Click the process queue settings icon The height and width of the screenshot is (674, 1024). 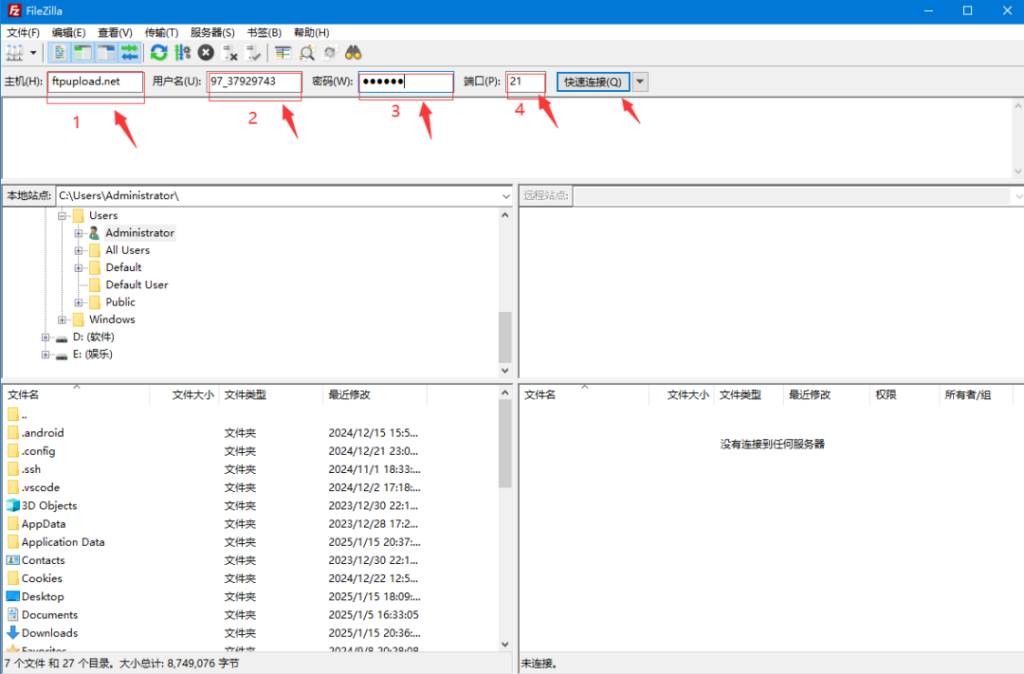182,52
